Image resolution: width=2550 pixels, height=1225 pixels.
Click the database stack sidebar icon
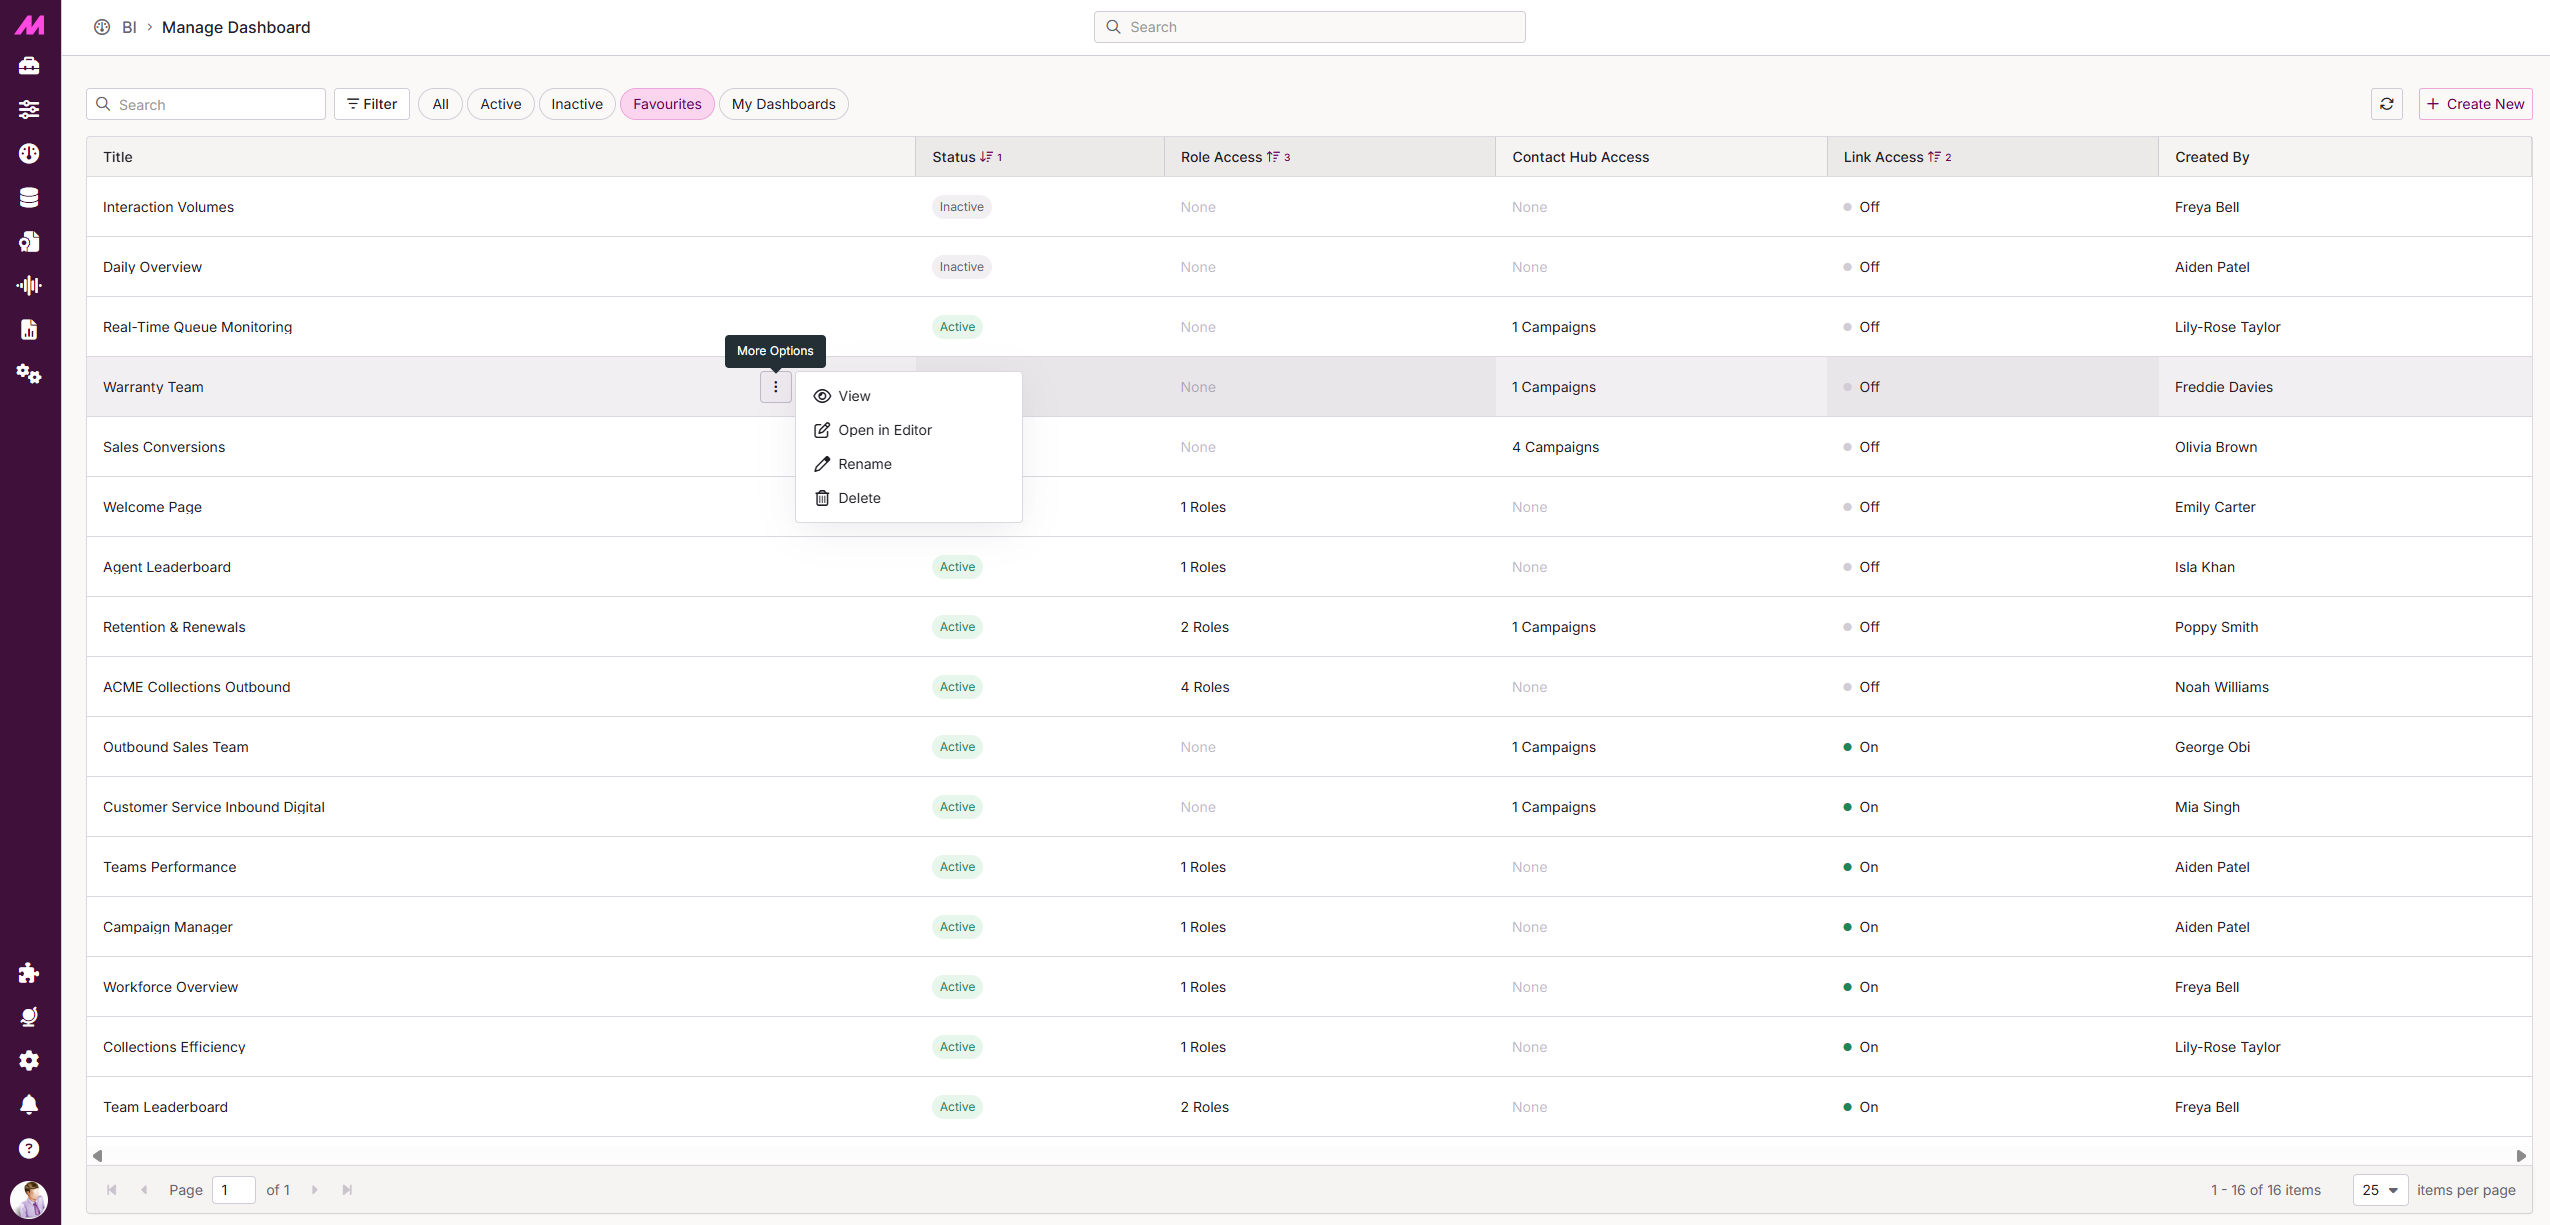tap(29, 198)
